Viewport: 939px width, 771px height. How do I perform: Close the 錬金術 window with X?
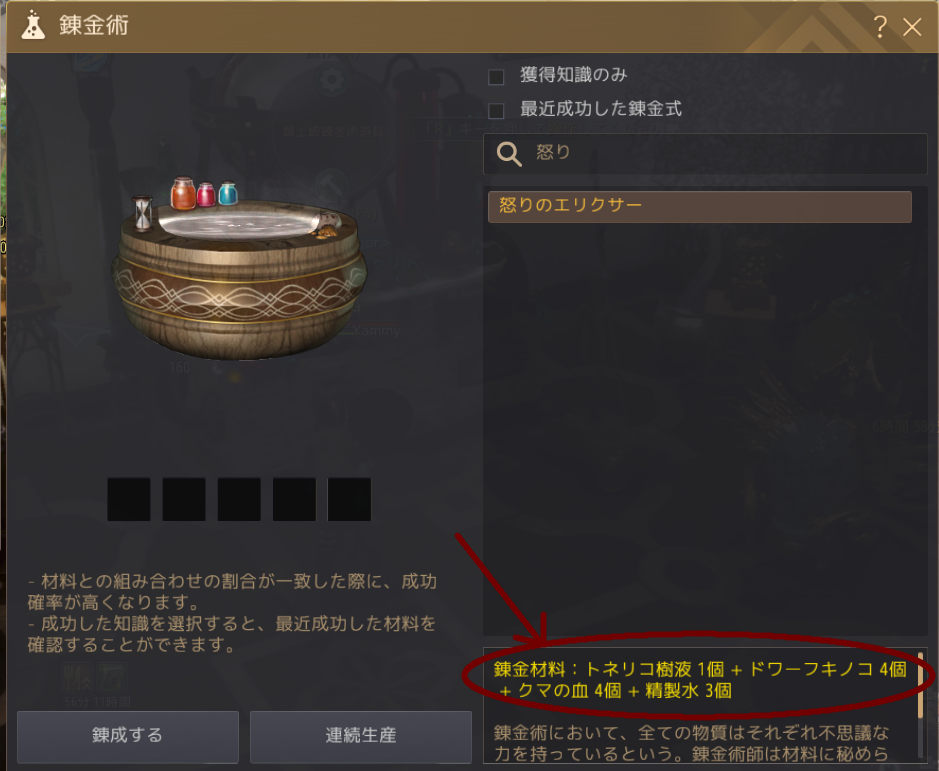[912, 26]
